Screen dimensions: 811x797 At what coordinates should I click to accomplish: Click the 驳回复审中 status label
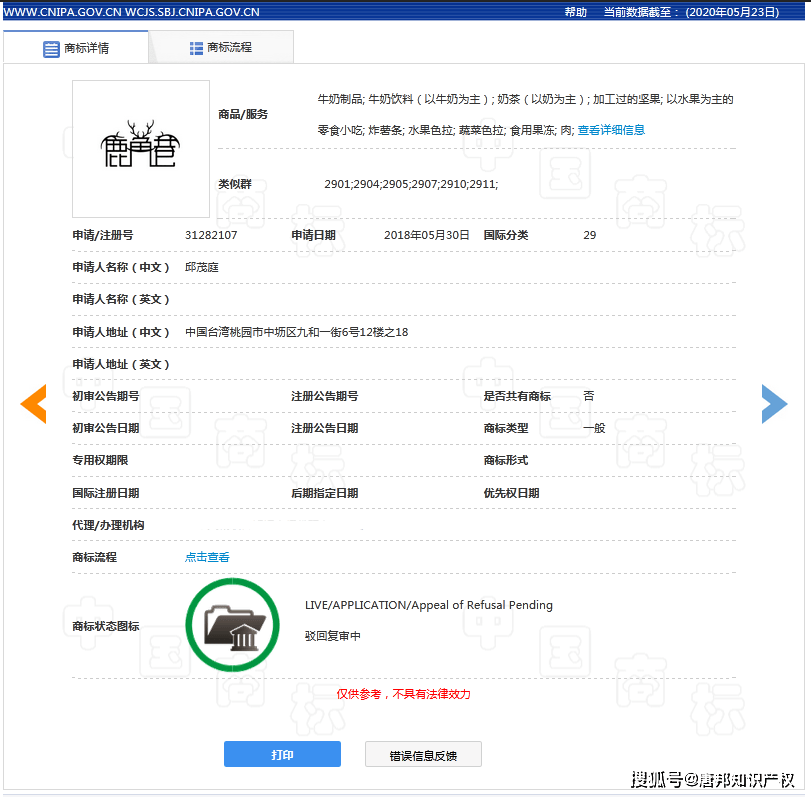point(332,636)
